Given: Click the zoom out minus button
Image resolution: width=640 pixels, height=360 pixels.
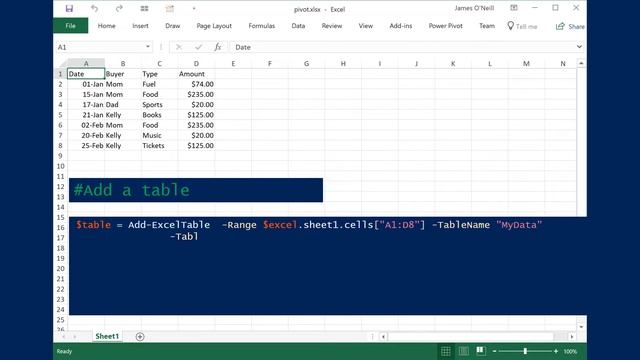Looking at the screenshot, I should (x=494, y=351).
